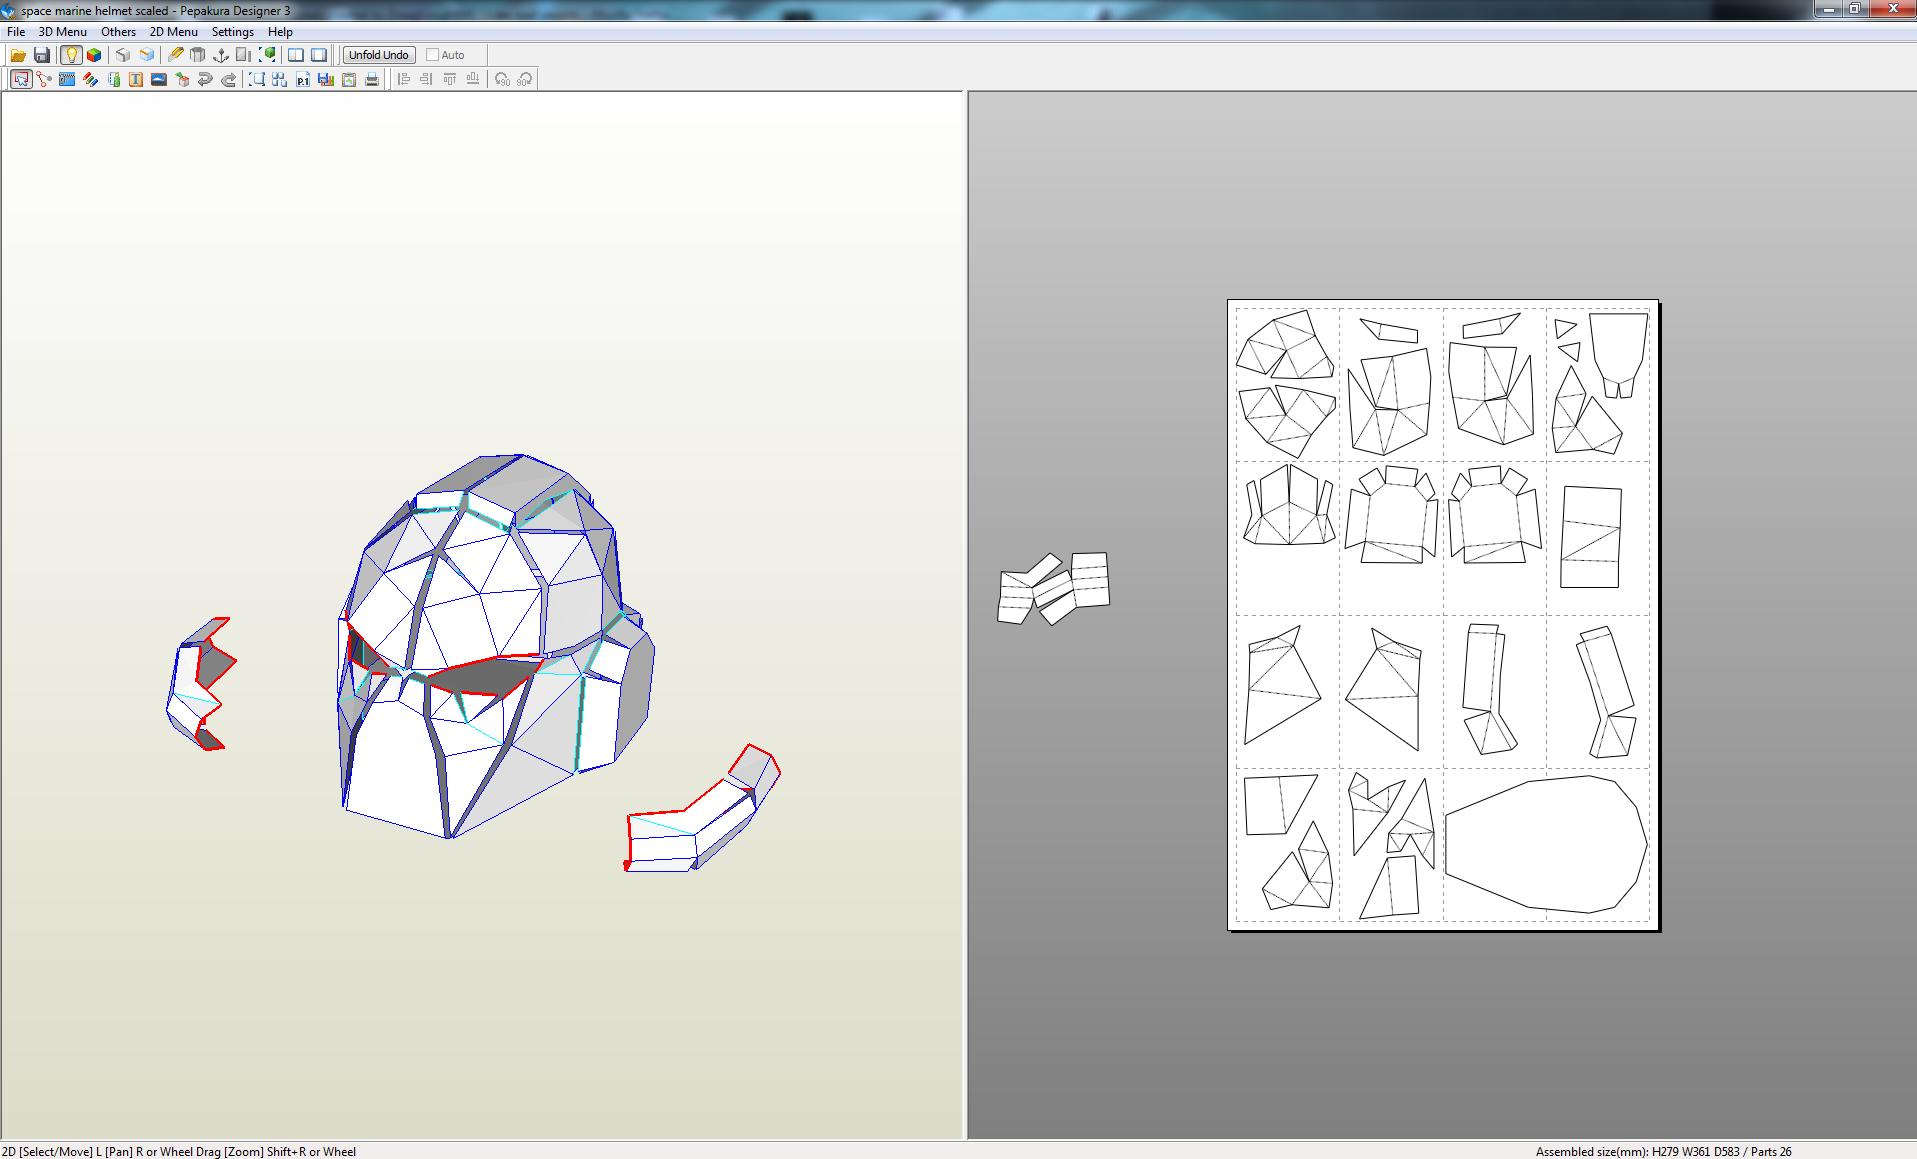Click the clipboard copy pattern icon
Screen dimensions: 1917x1159
point(349,79)
